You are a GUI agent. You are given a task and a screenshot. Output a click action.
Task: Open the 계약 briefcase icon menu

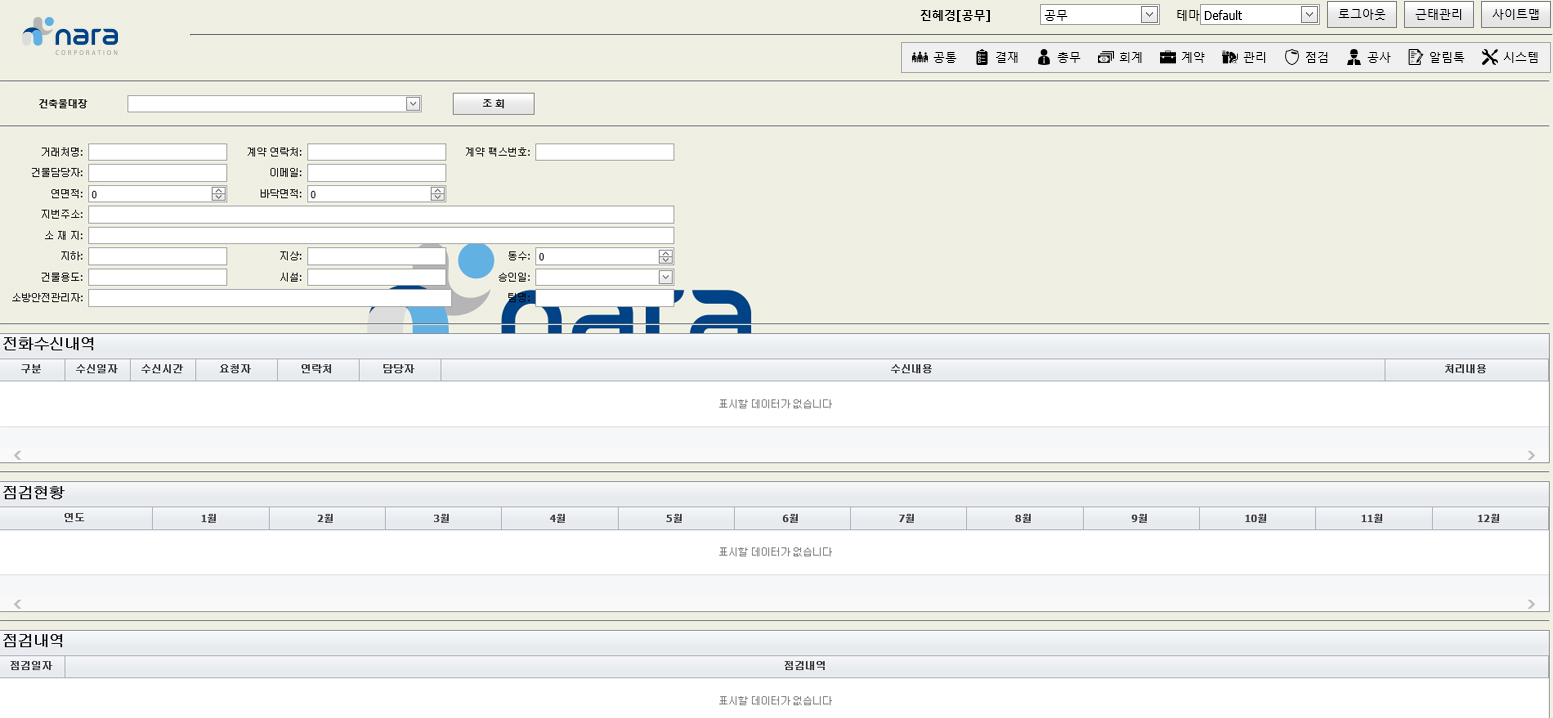tap(1182, 58)
